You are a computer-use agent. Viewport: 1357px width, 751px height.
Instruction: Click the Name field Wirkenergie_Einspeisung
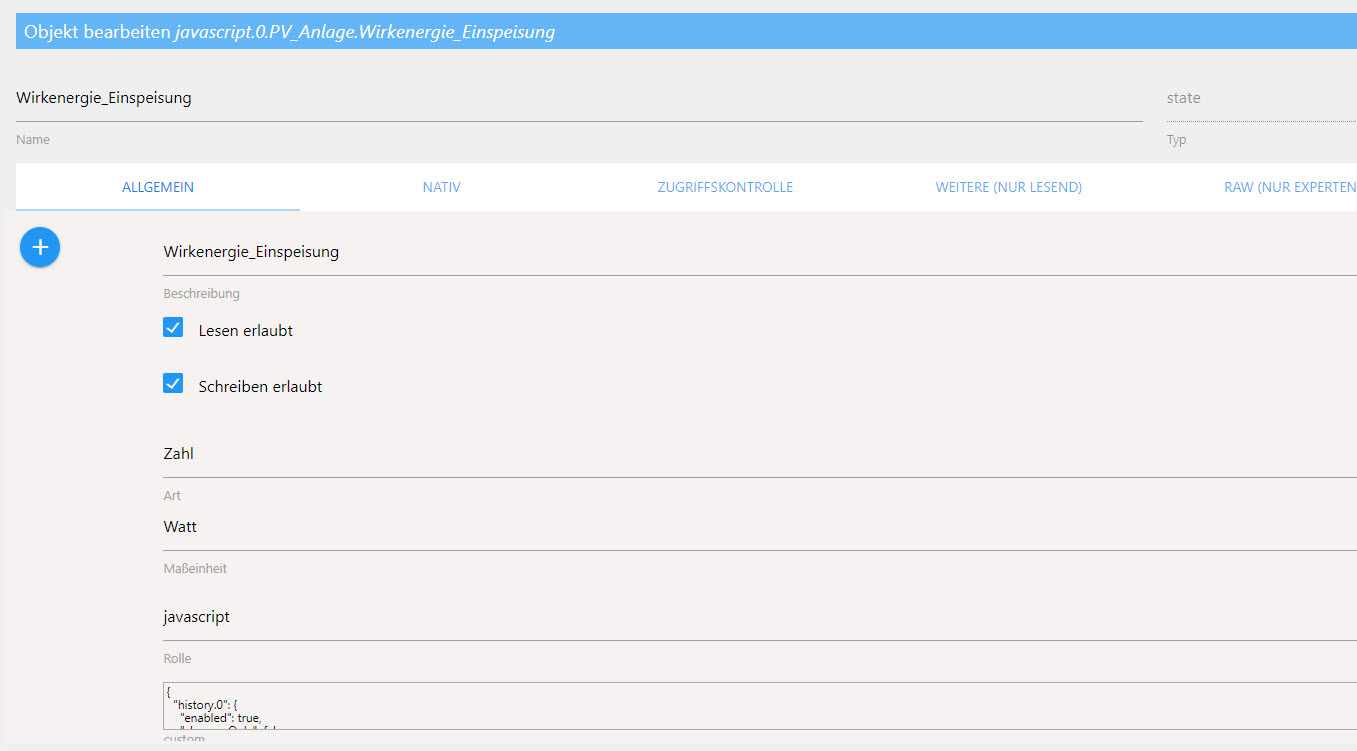[579, 98]
